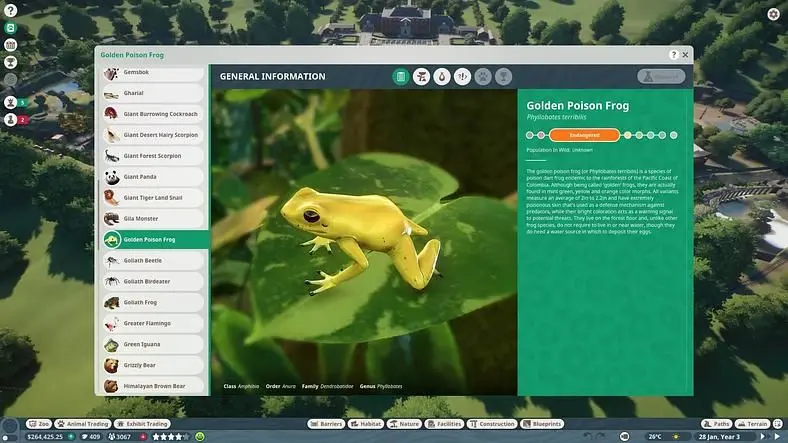The height and width of the screenshot is (443, 788).
Task: Click the orange Endangered status pill
Action: (x=584, y=135)
